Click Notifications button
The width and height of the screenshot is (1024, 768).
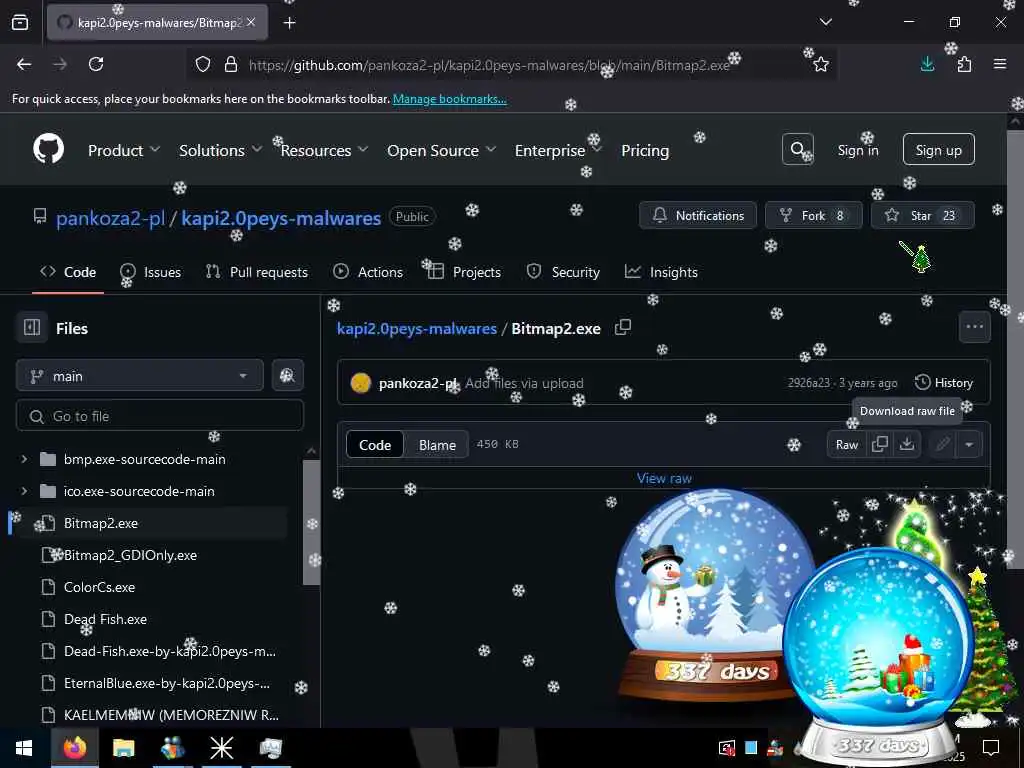point(697,215)
